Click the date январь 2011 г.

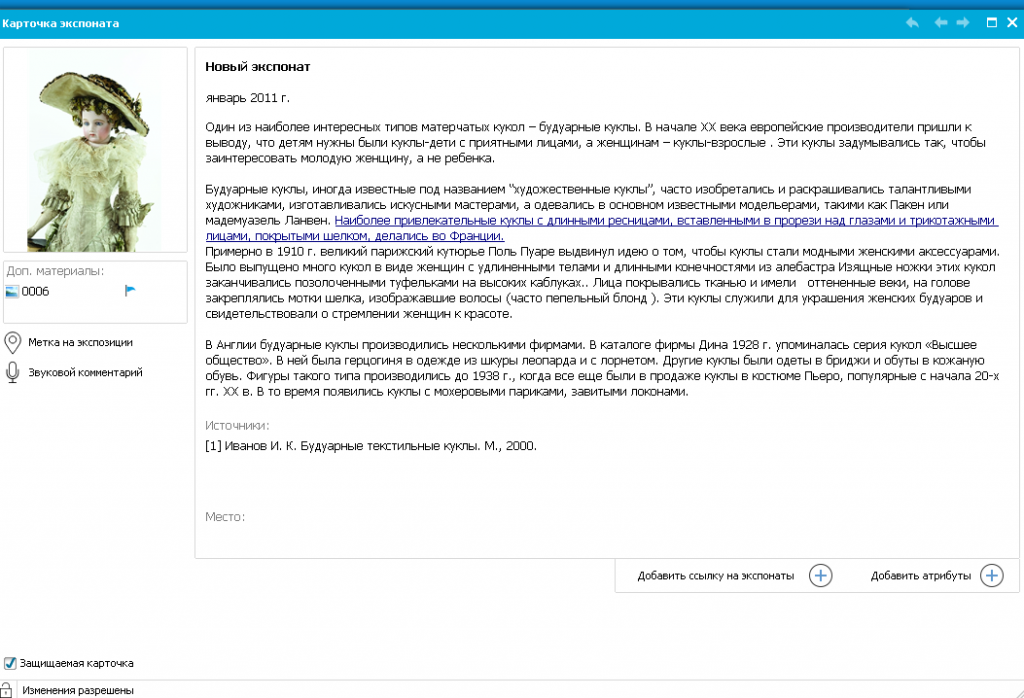pyautogui.click(x=248, y=98)
